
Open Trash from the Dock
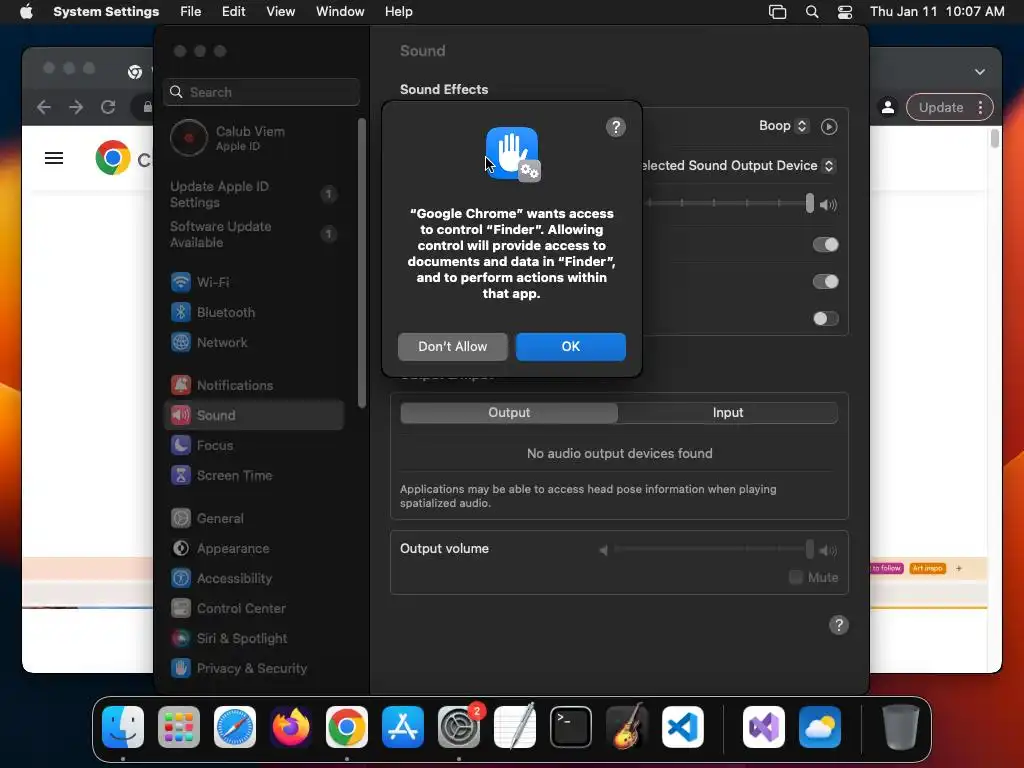(901, 727)
